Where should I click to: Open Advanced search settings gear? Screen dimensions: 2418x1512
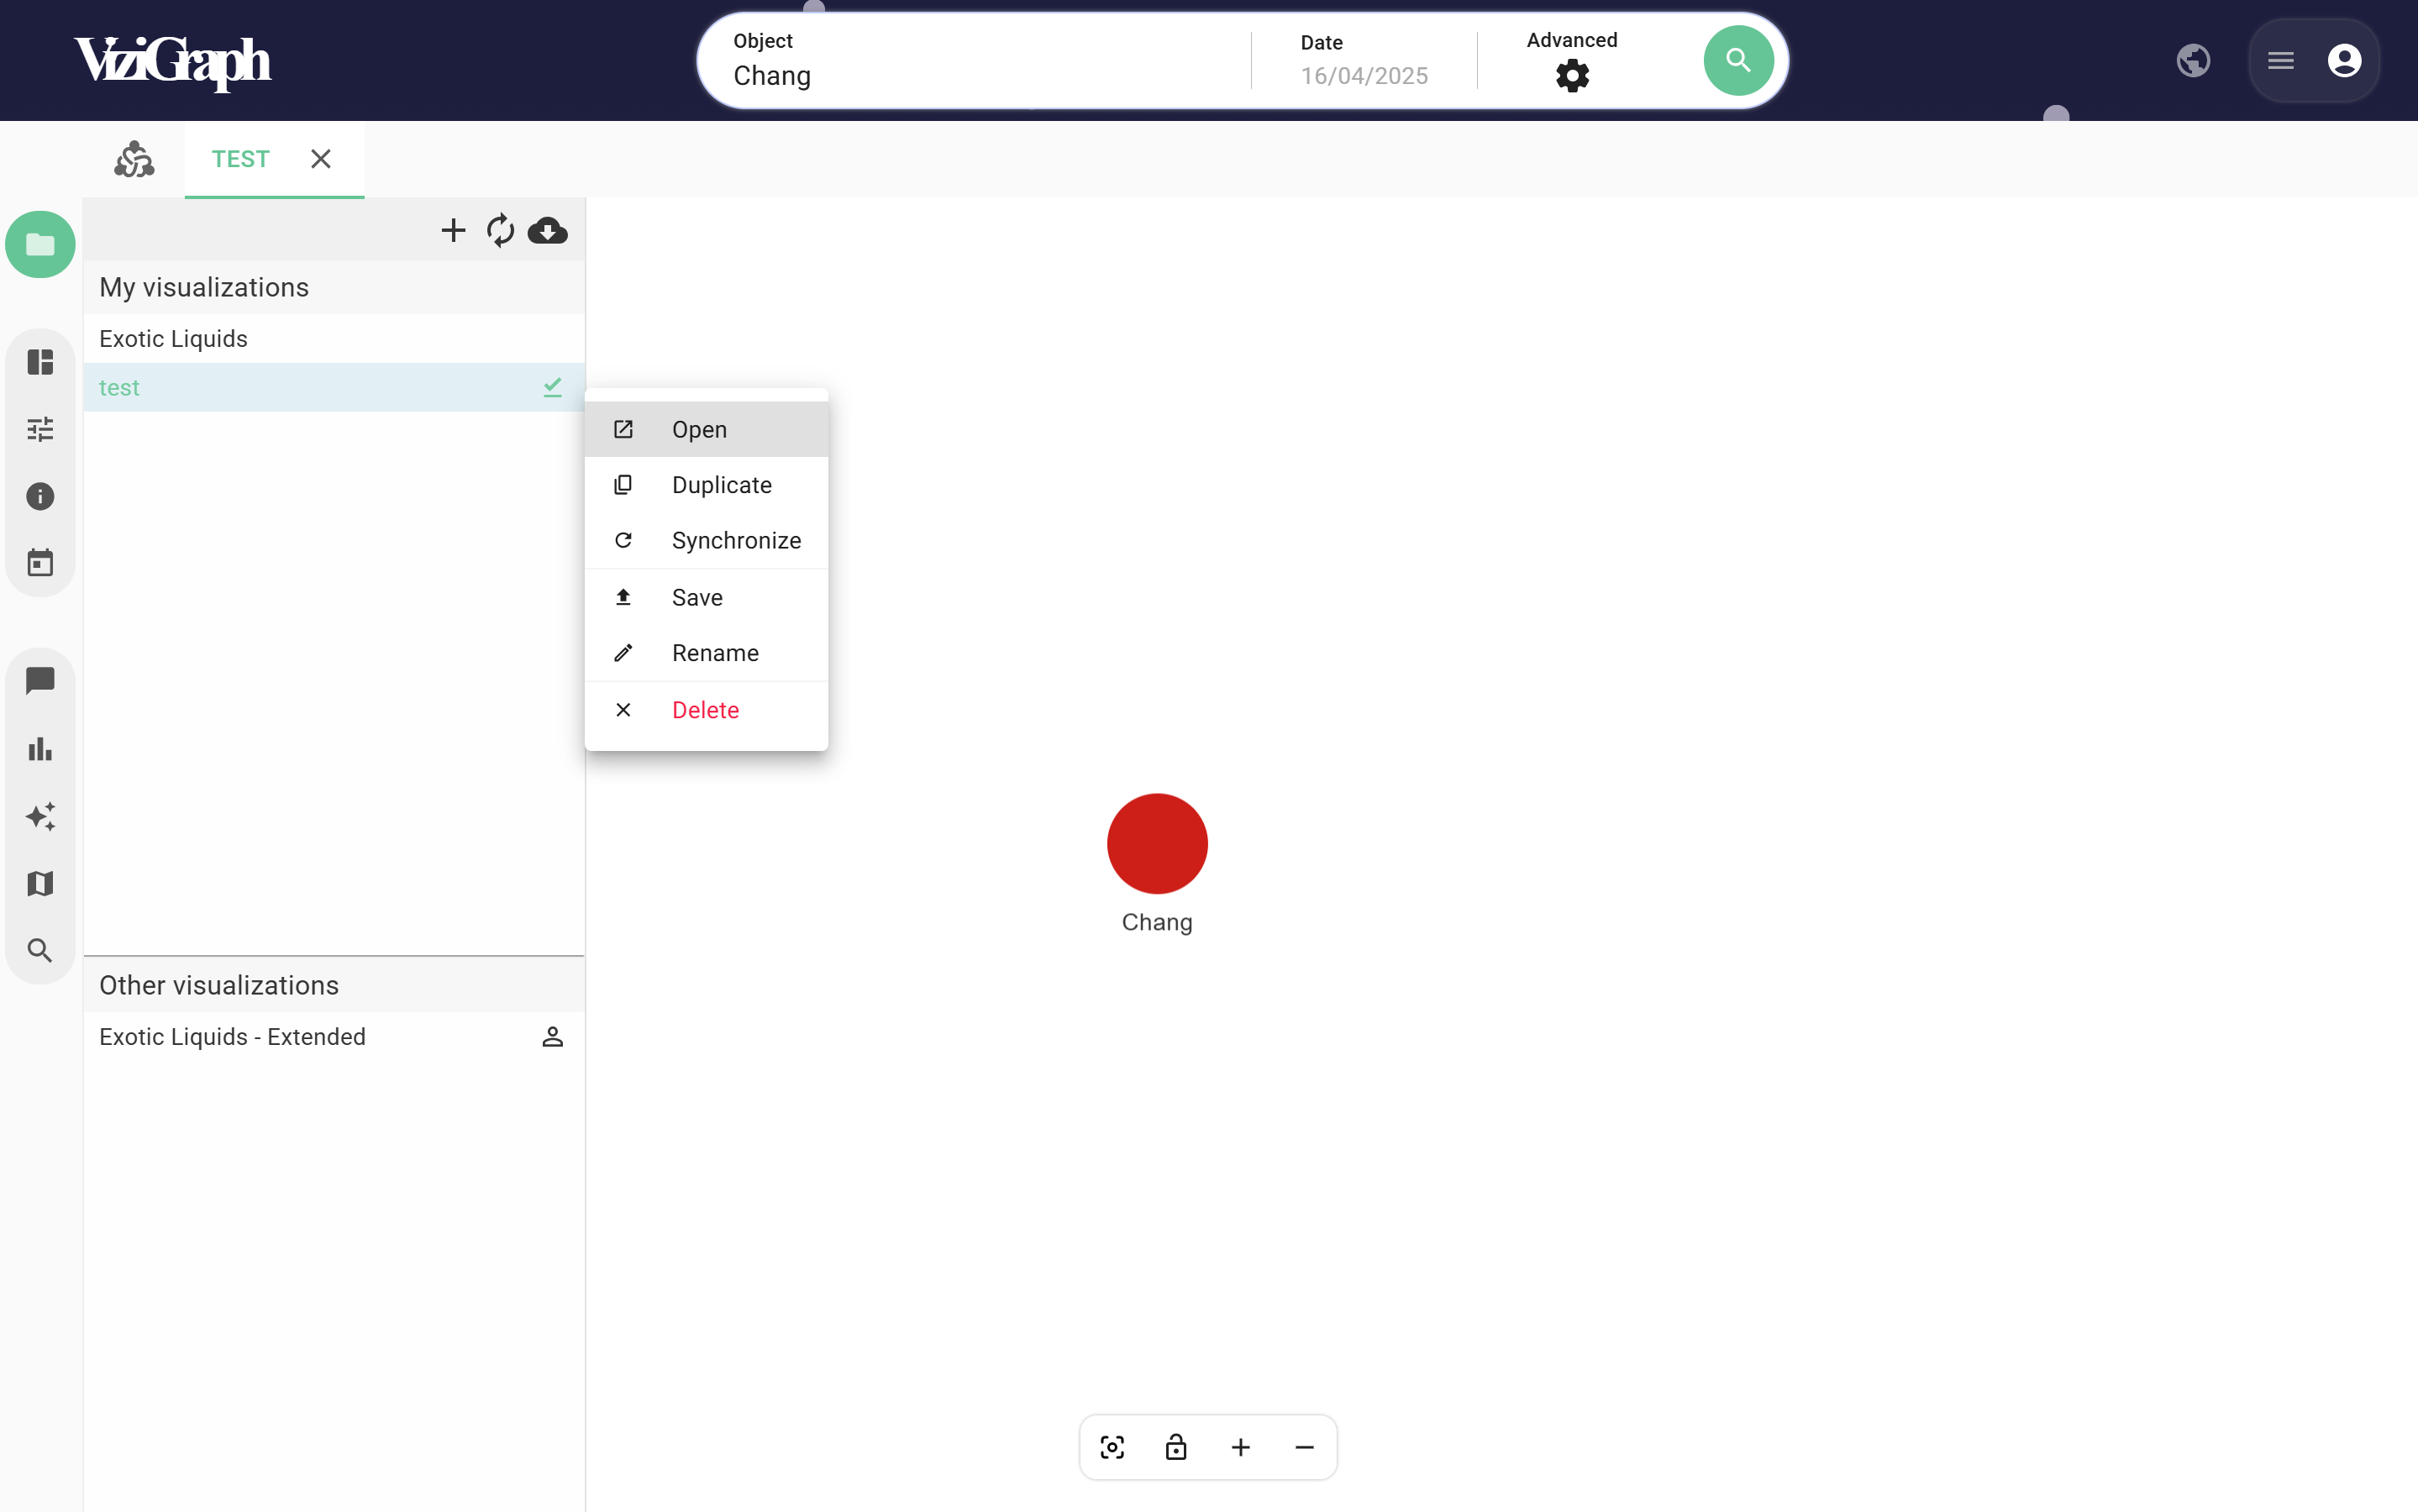pyautogui.click(x=1570, y=75)
